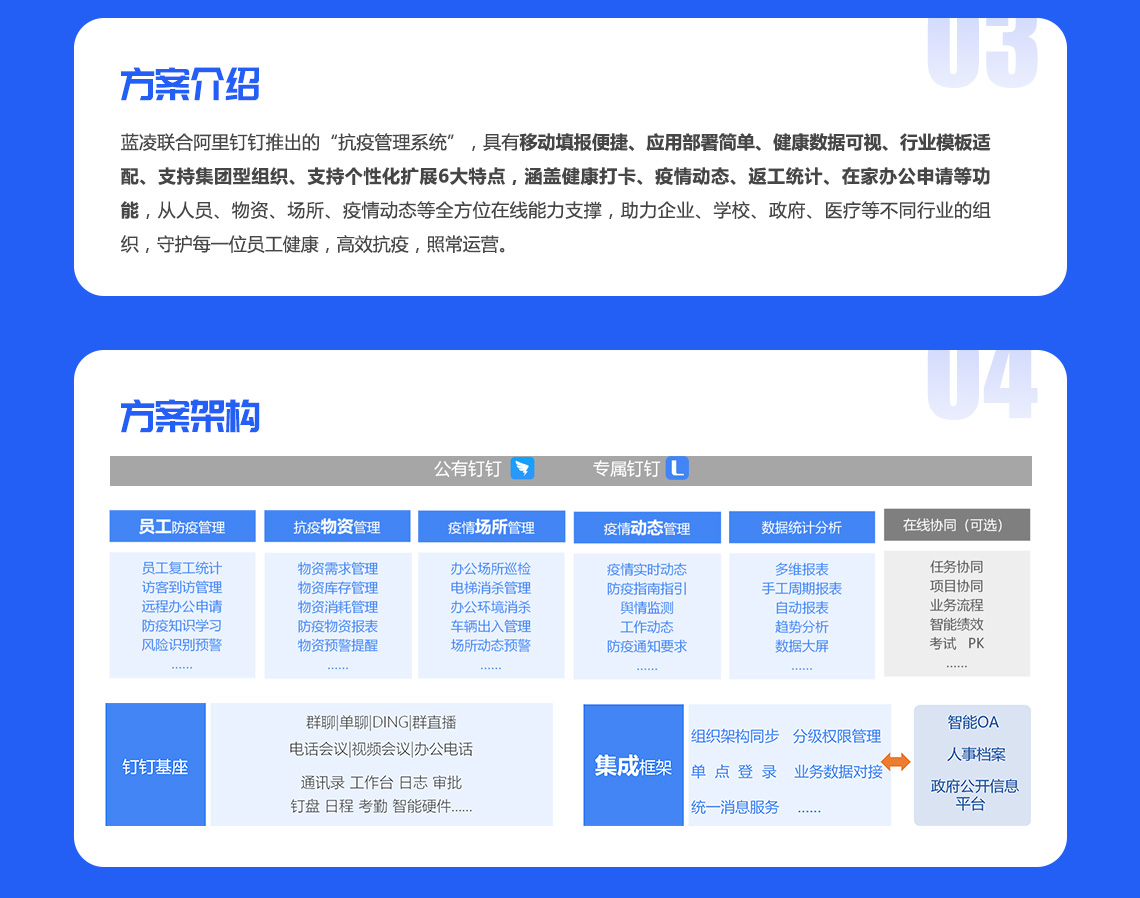Select the 防疫知识学习 entry

[x=182, y=625]
